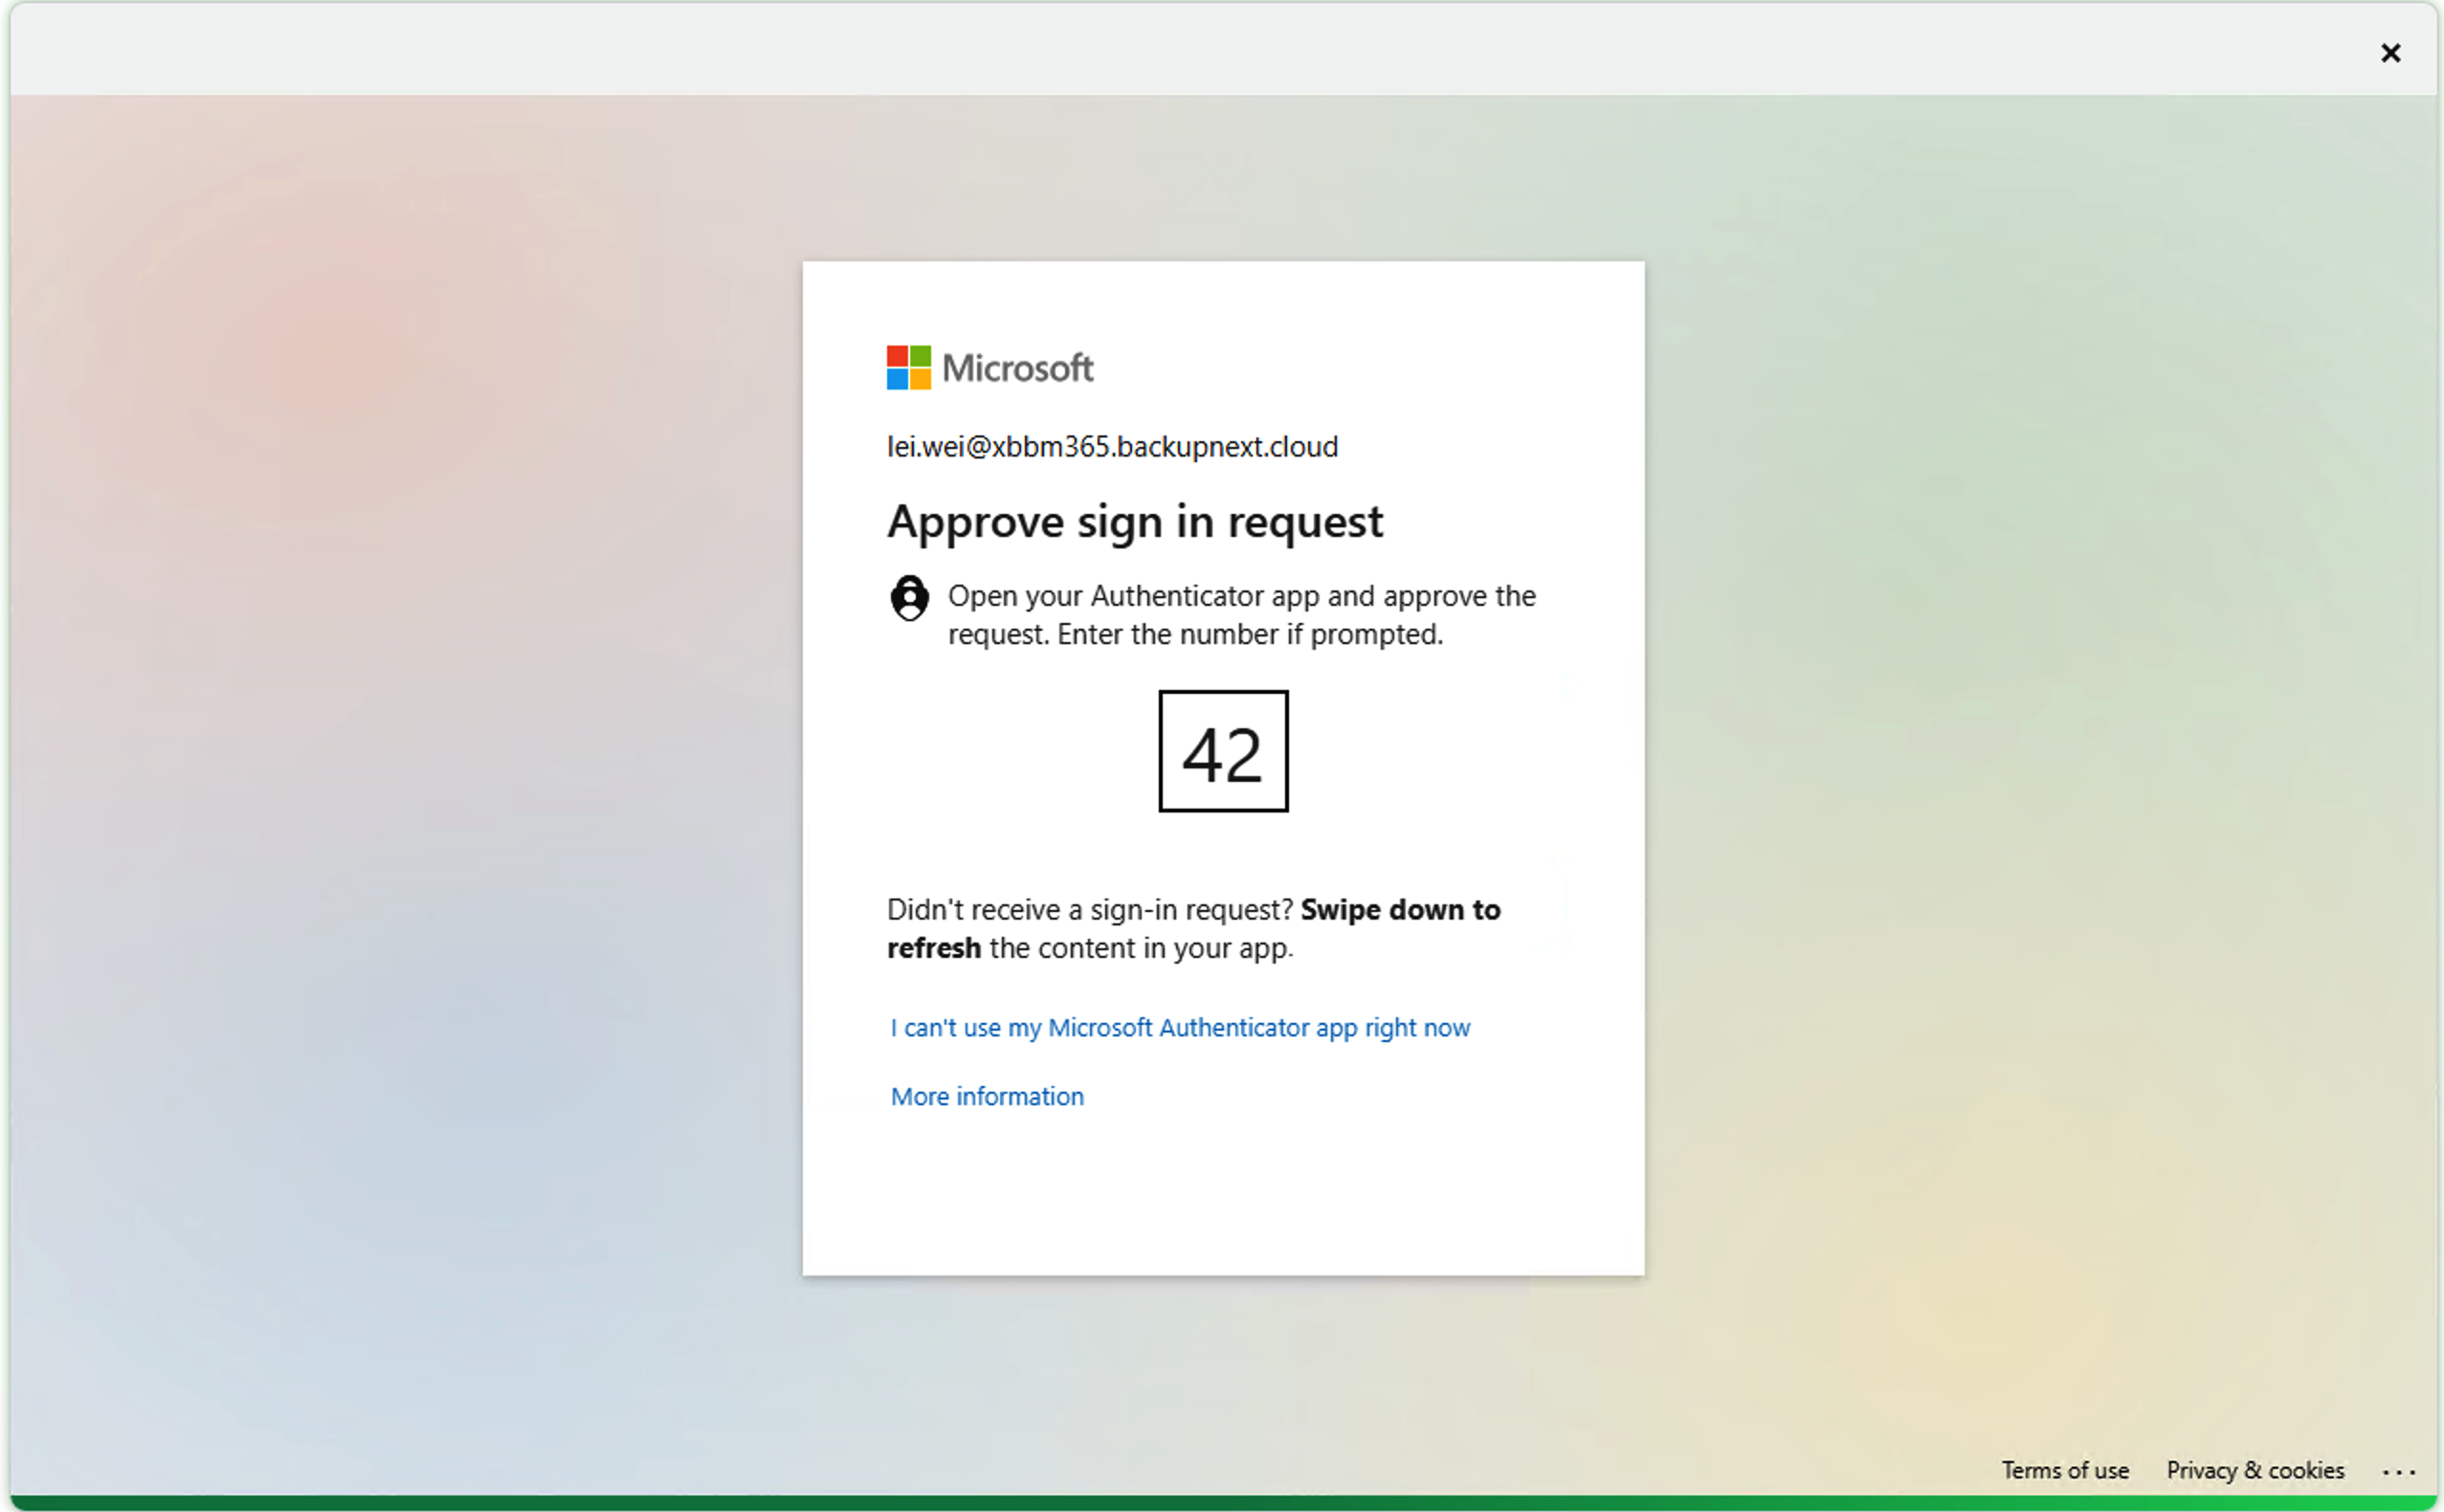Click the bold "Swipe down to" text
The height and width of the screenshot is (1512, 2444).
(1399, 910)
